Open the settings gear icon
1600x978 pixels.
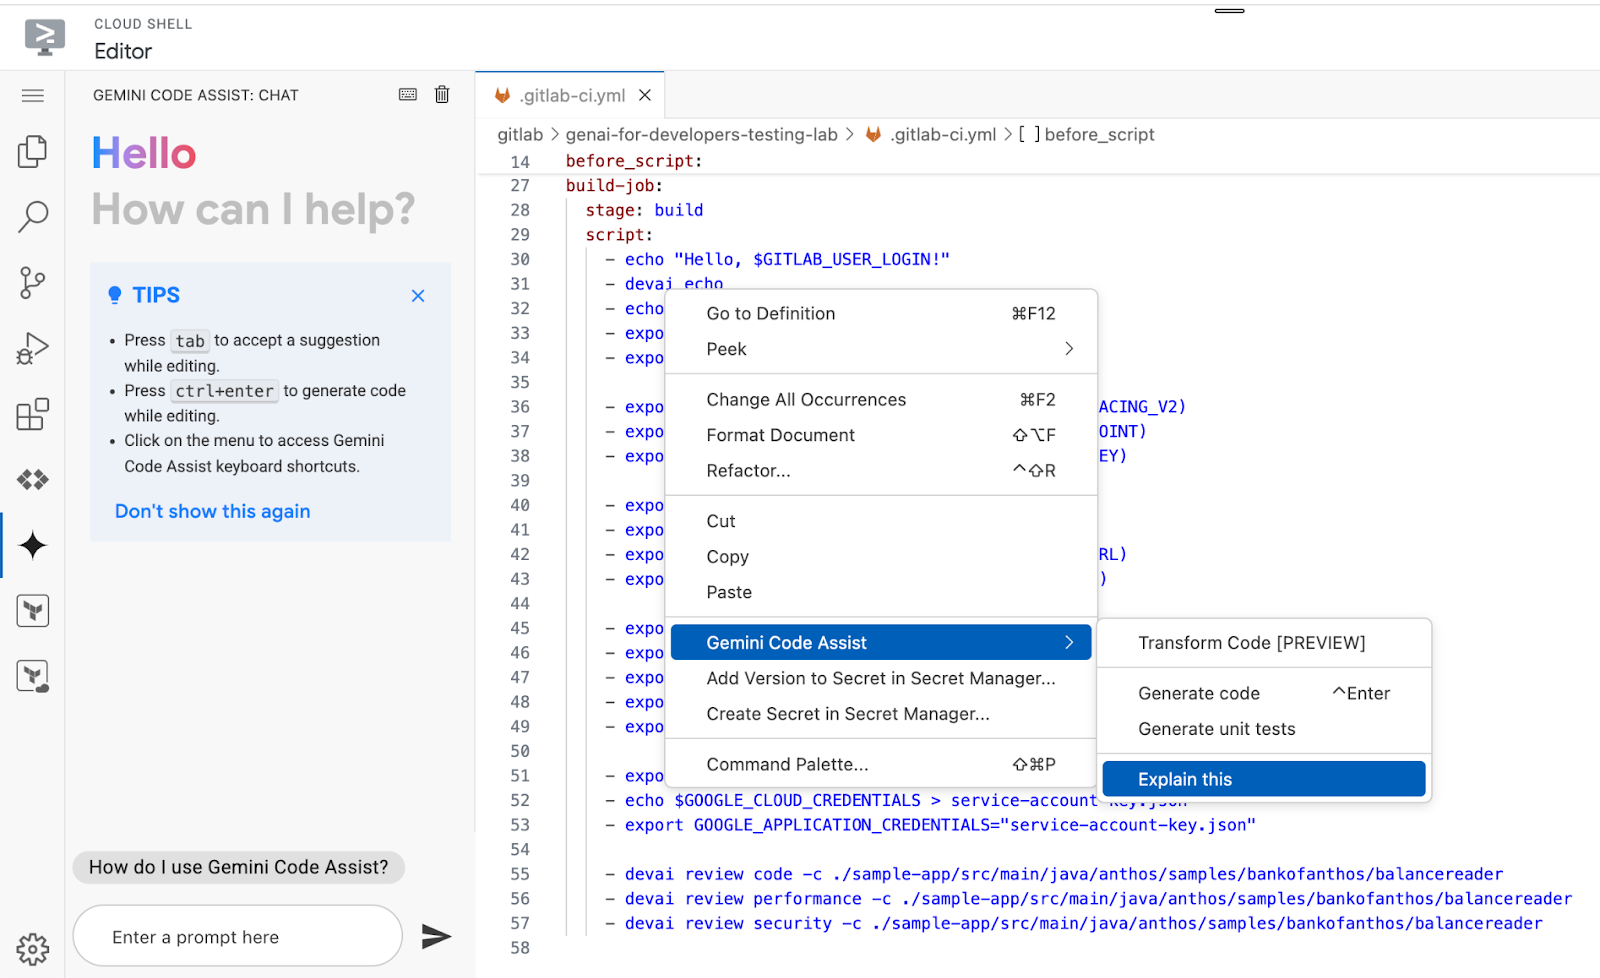(x=33, y=949)
